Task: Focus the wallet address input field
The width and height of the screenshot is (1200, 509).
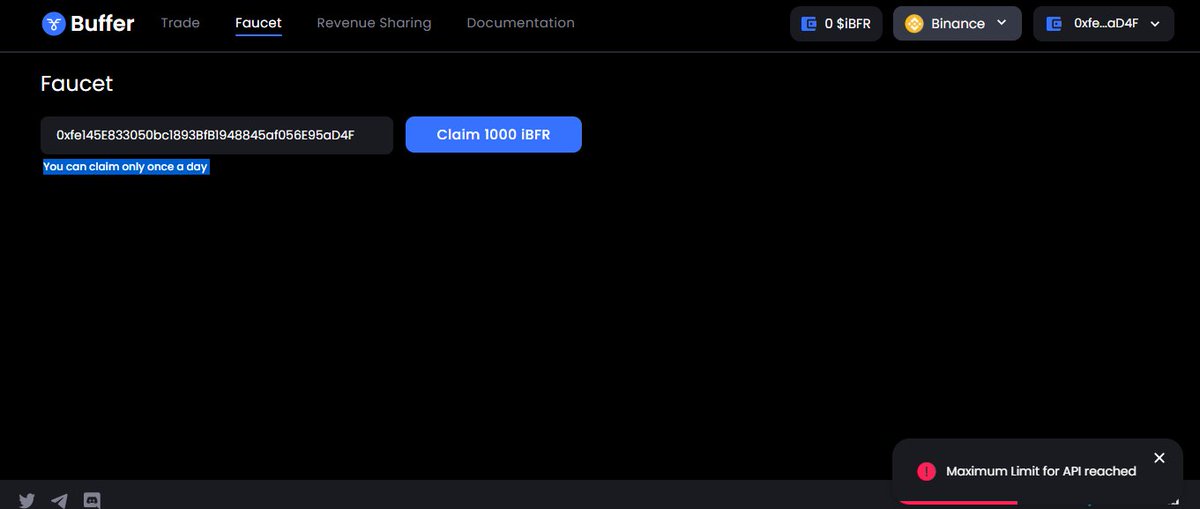Action: [216, 135]
